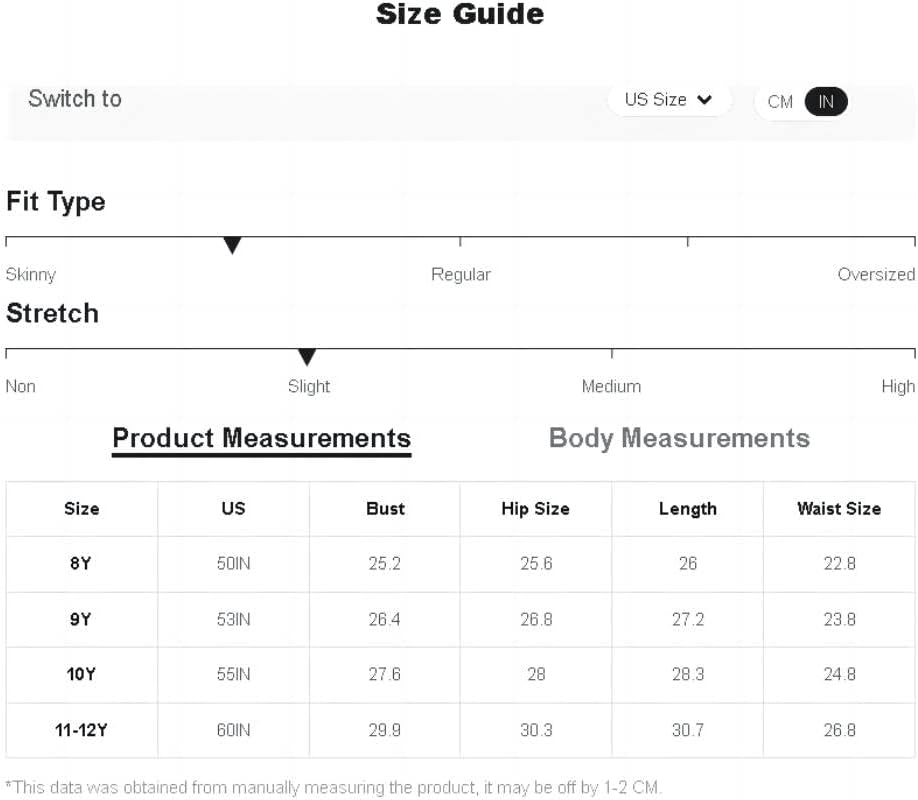Click the Stretch triangle marker
The image size is (918, 800).
[x=307, y=357]
